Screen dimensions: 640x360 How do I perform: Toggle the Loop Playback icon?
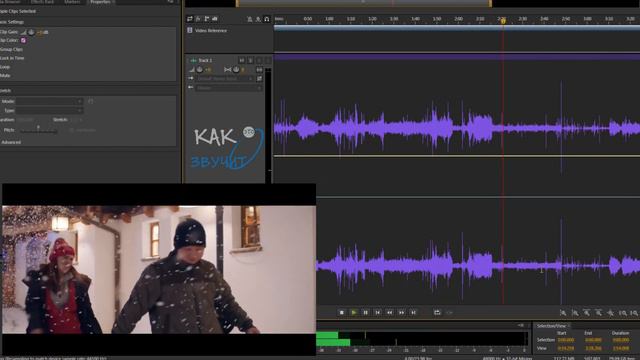coord(437,312)
